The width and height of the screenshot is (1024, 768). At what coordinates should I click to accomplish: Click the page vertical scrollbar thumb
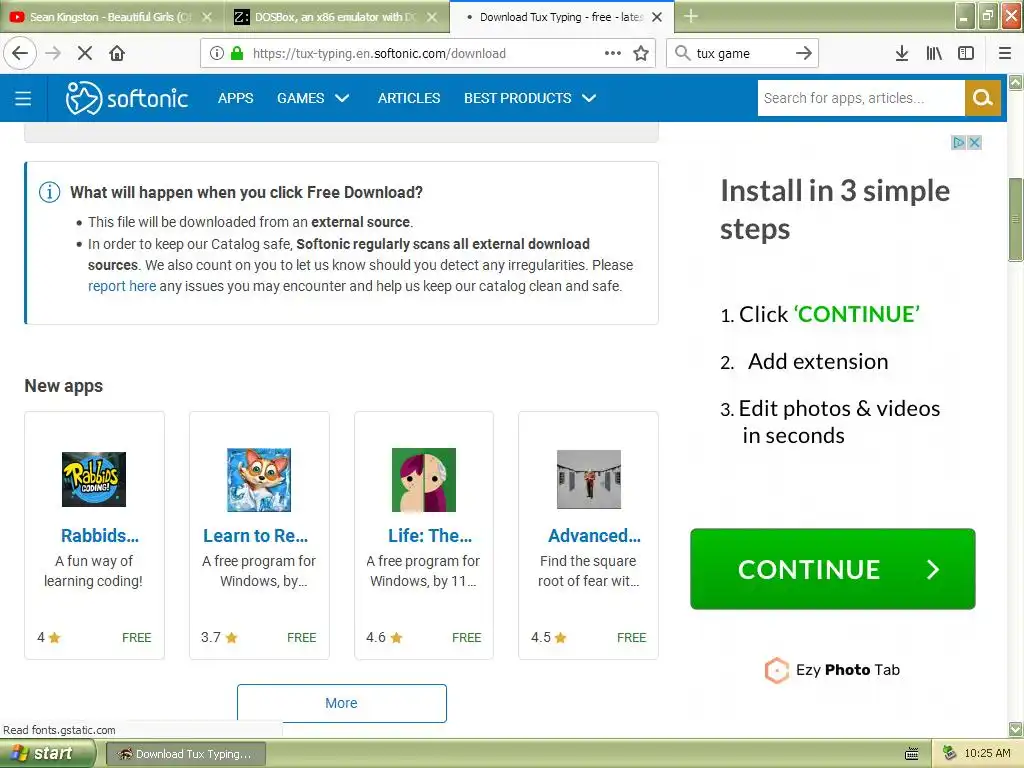click(1016, 220)
